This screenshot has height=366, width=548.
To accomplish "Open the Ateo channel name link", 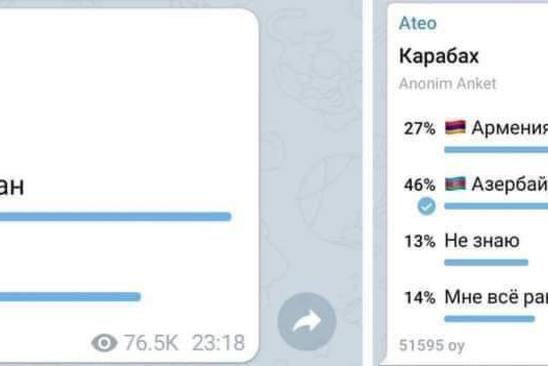I will [x=418, y=23].
